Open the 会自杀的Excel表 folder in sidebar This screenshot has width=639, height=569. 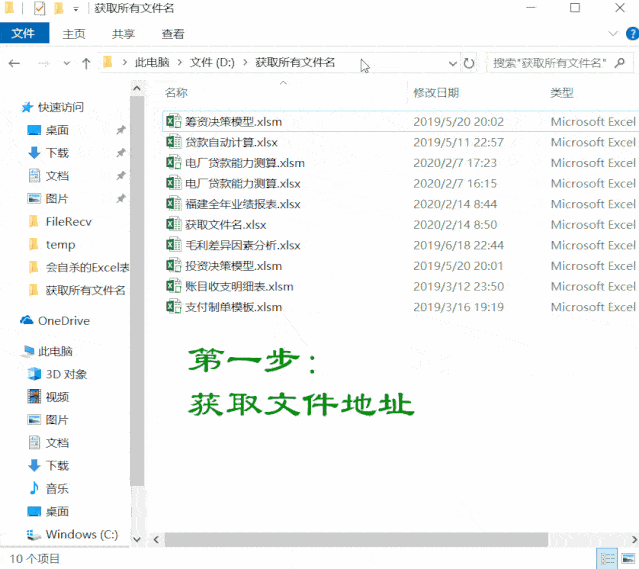coord(87,267)
